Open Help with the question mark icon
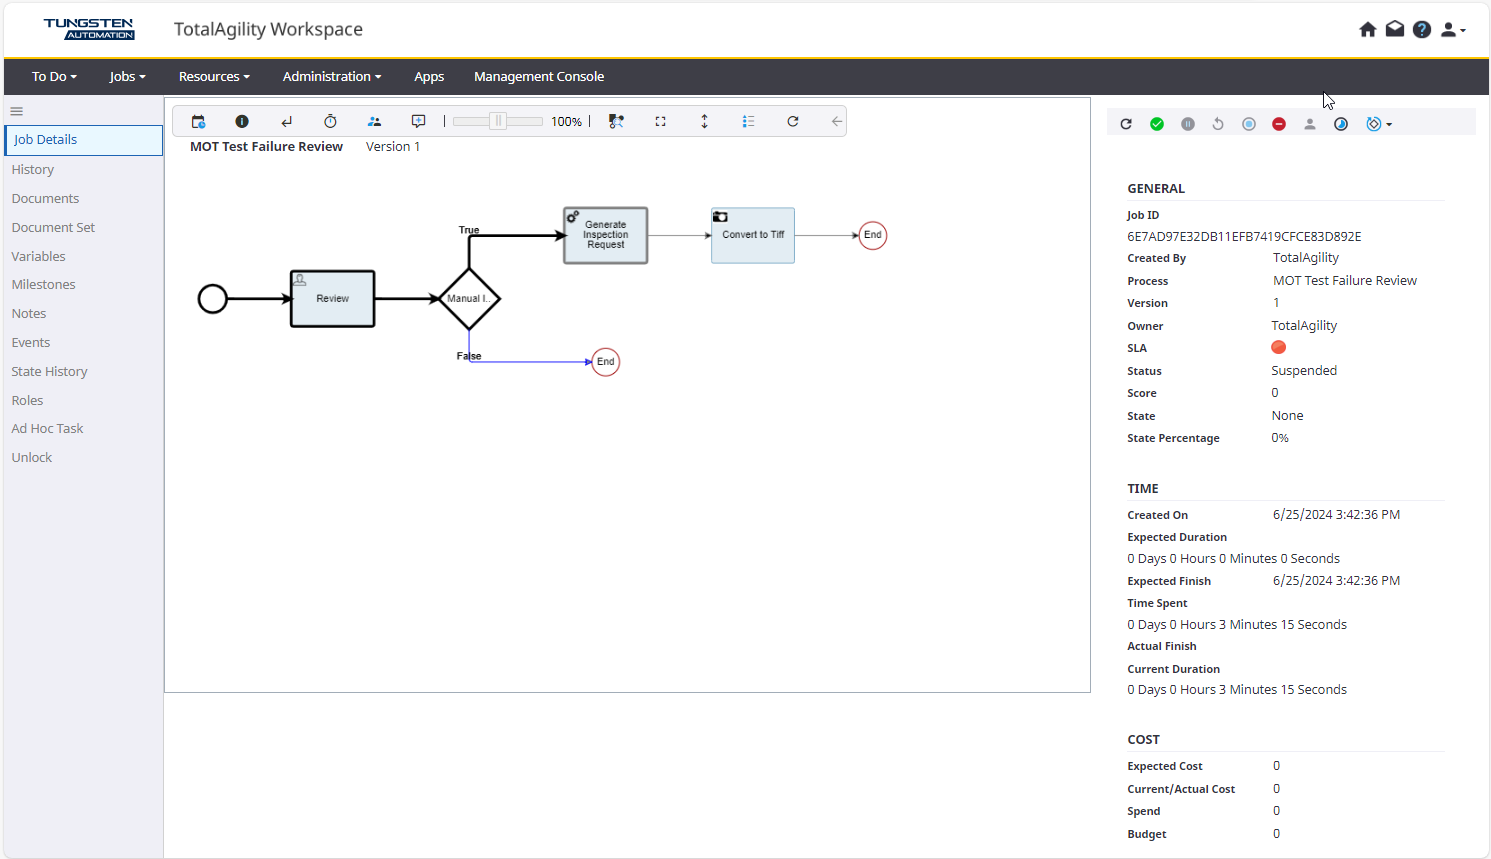The width and height of the screenshot is (1491, 859). 1422,30
